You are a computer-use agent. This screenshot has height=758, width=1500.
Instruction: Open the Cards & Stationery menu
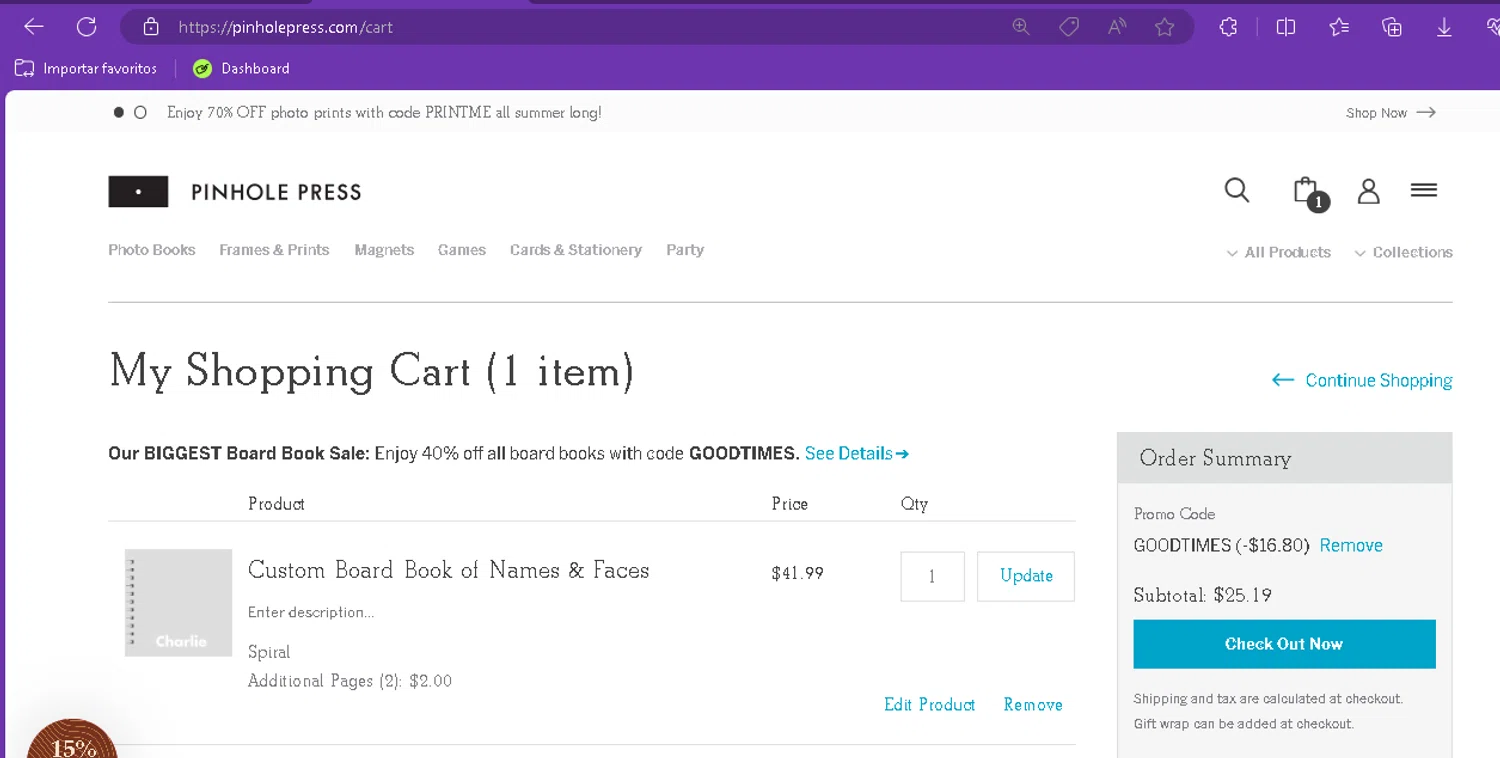point(576,250)
